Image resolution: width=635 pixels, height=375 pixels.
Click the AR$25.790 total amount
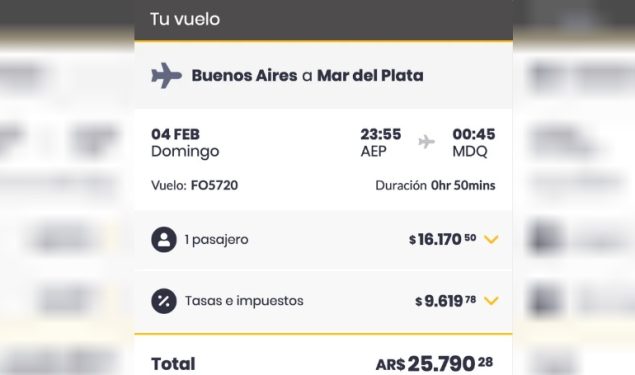434,364
